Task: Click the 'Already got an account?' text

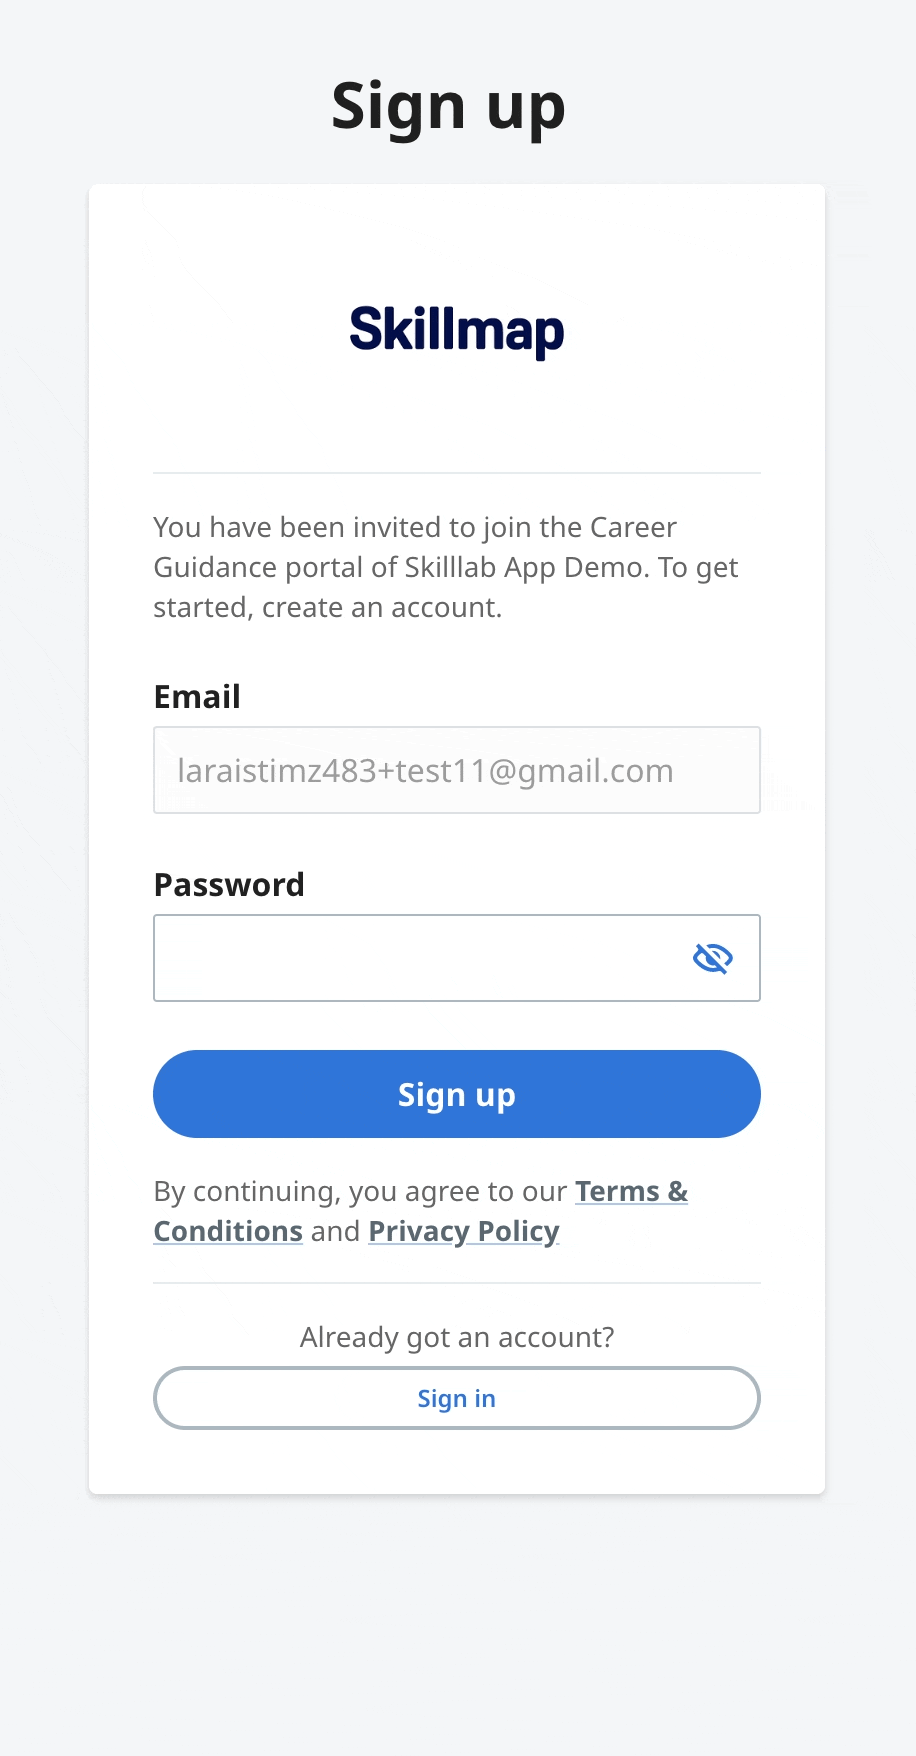Action: pos(457,1337)
